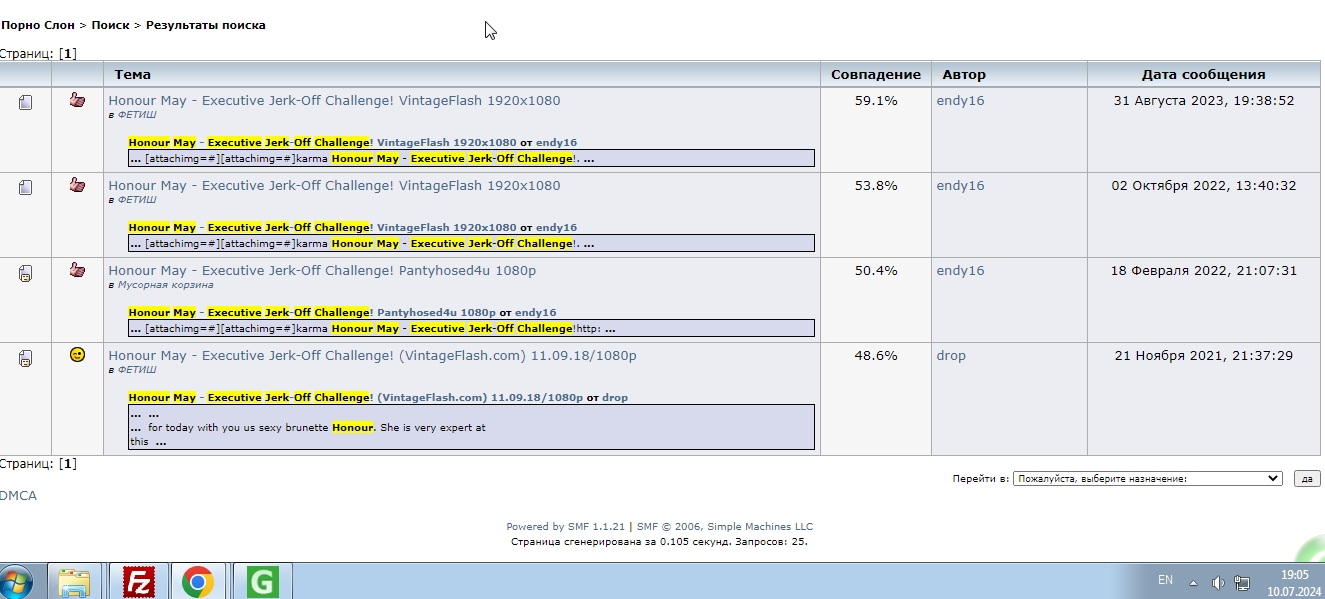Click the date '31 Августа 2023, 19:38:52'

point(1204,101)
